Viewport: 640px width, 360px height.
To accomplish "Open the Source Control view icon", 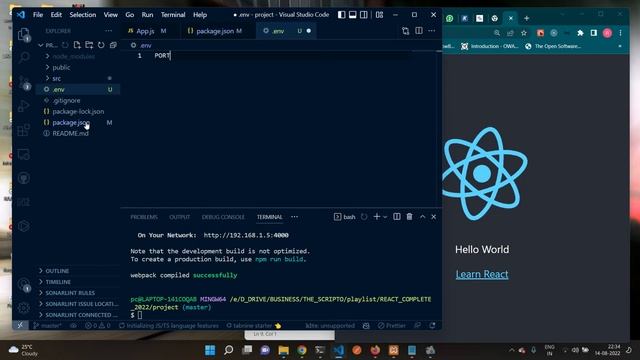I will click(x=24, y=82).
